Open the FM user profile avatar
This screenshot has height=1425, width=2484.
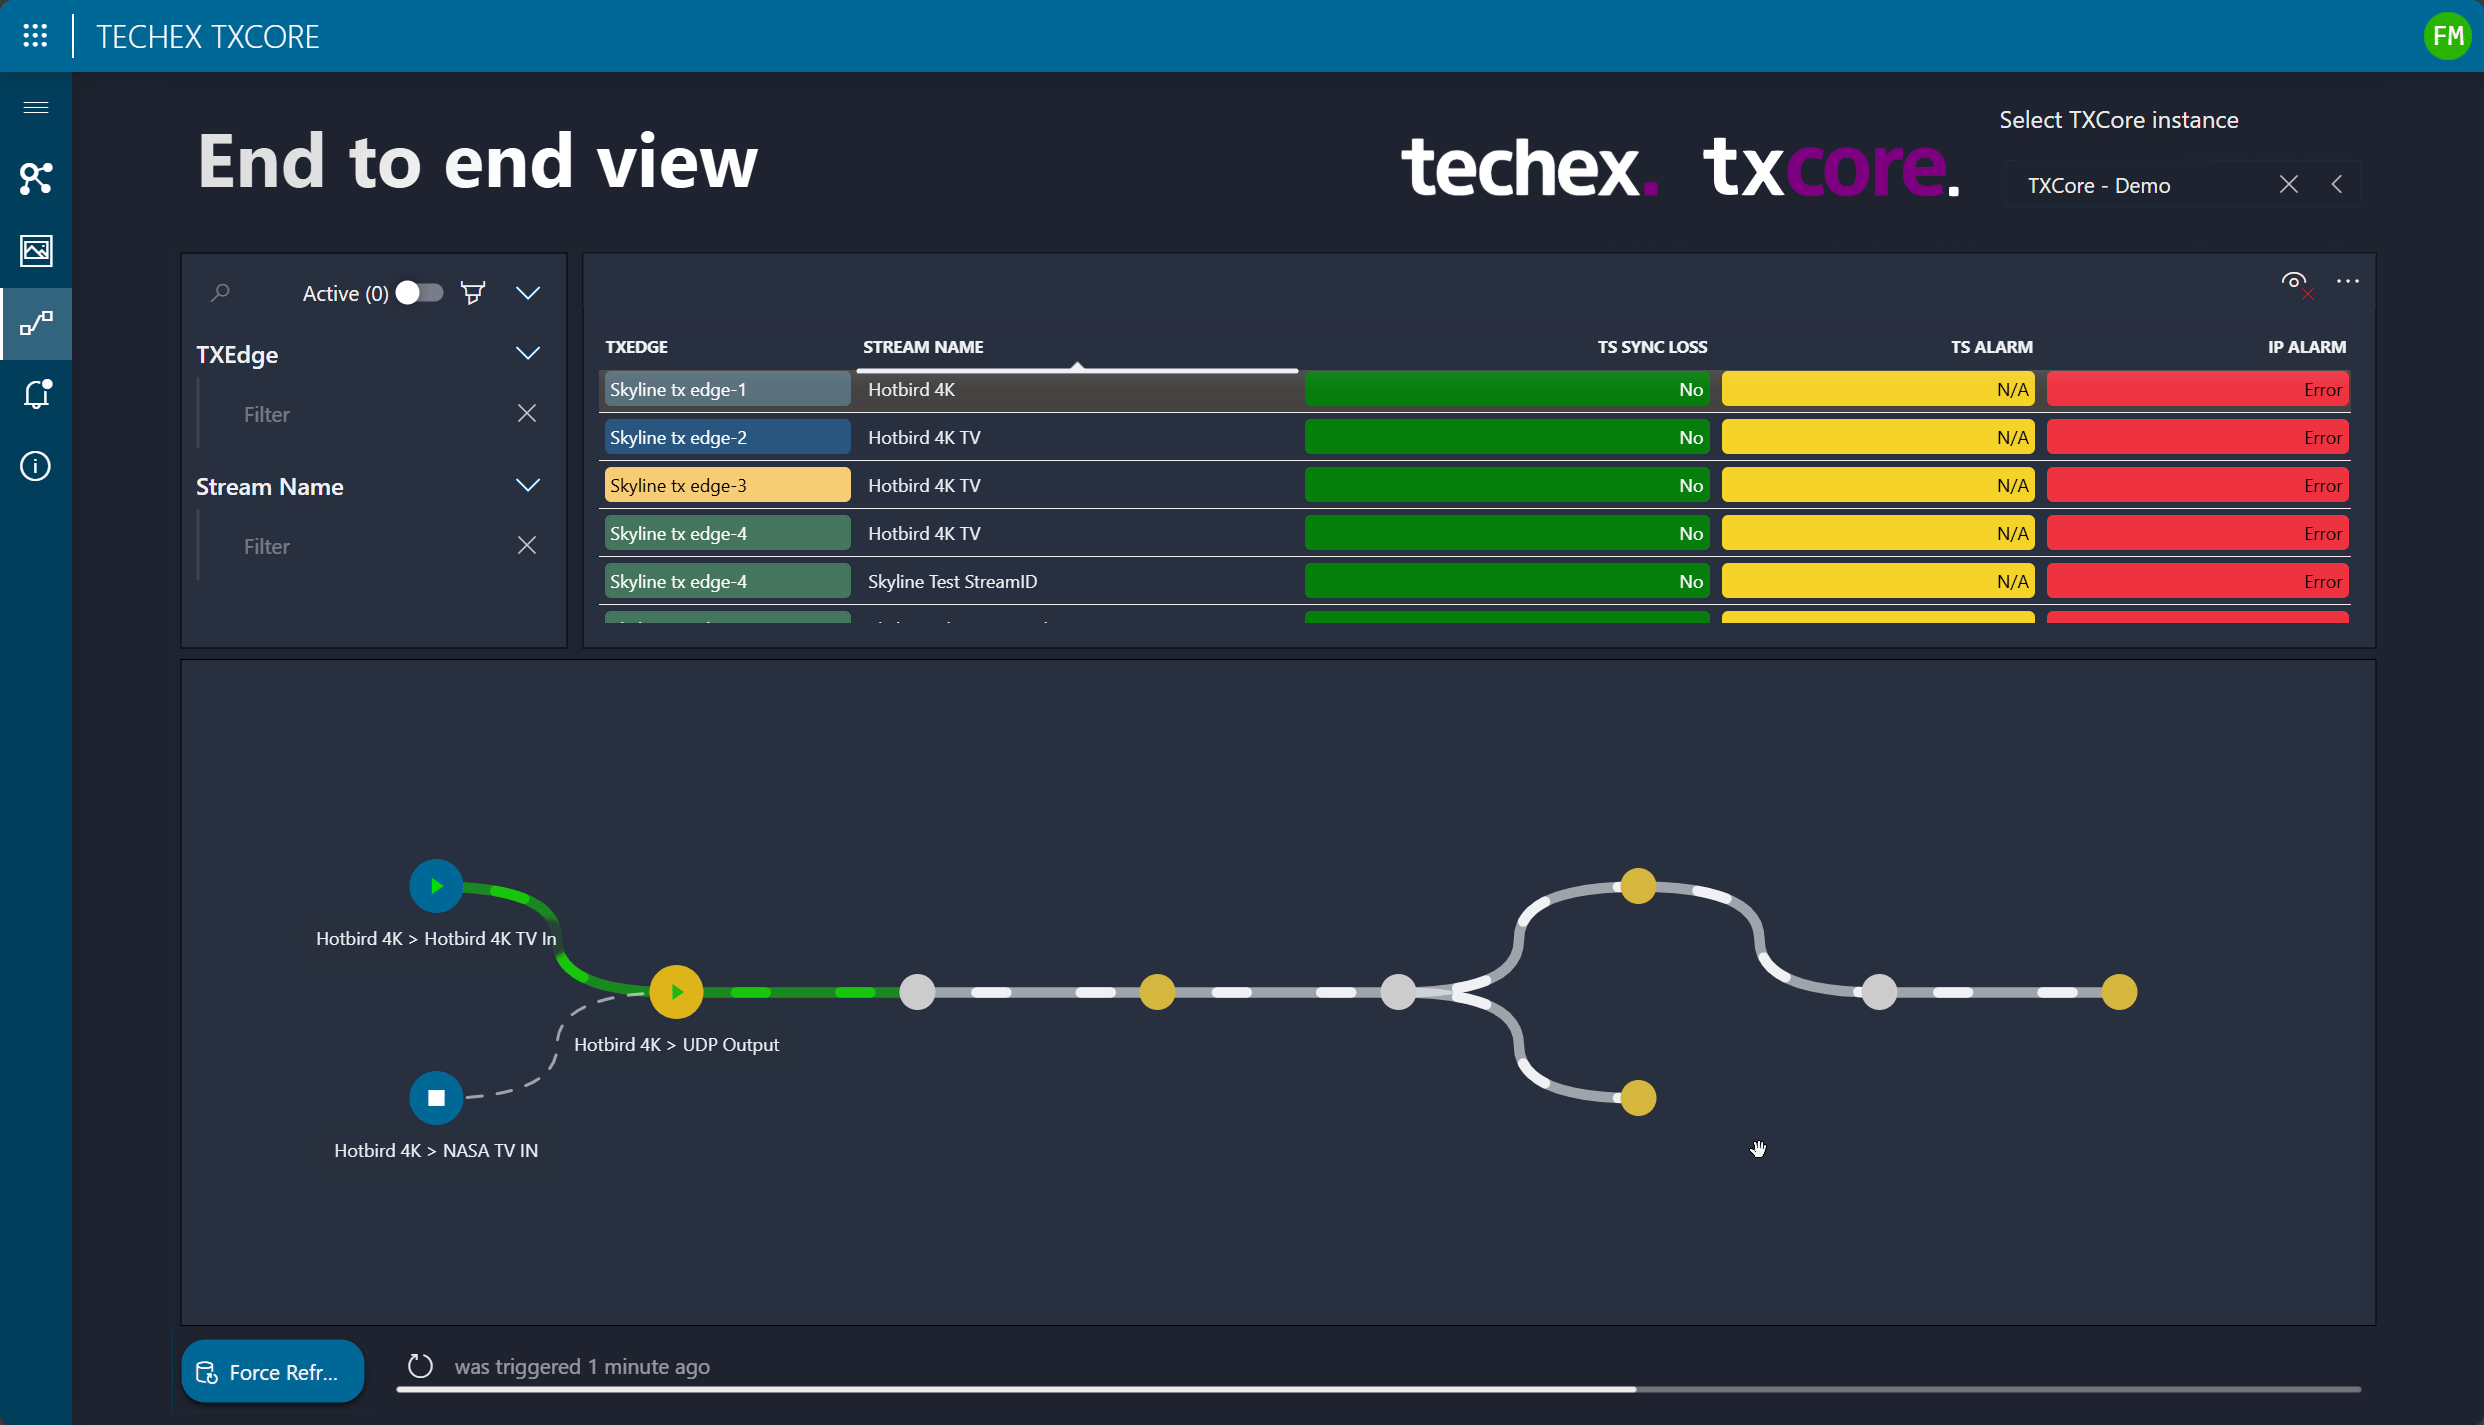2447,36
